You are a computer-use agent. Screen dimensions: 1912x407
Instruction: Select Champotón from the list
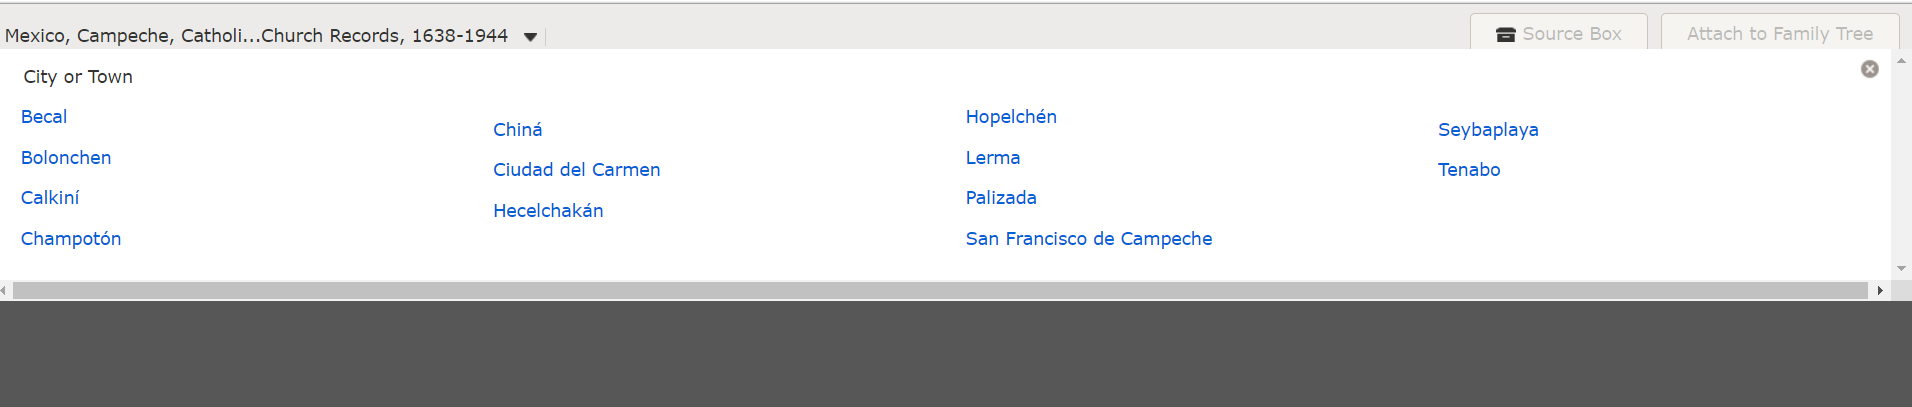click(71, 239)
